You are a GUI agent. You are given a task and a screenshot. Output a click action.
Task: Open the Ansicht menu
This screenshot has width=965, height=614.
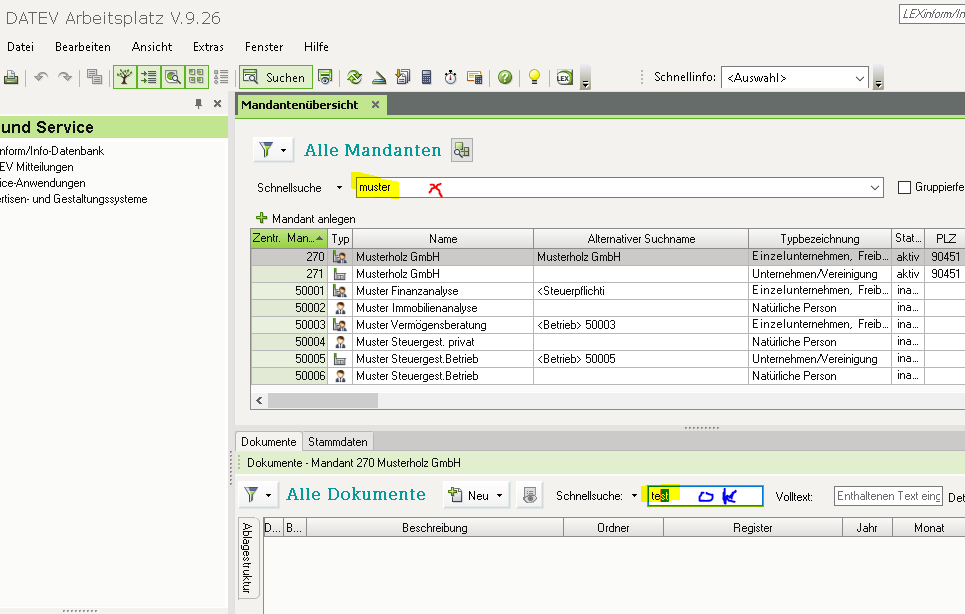point(152,47)
